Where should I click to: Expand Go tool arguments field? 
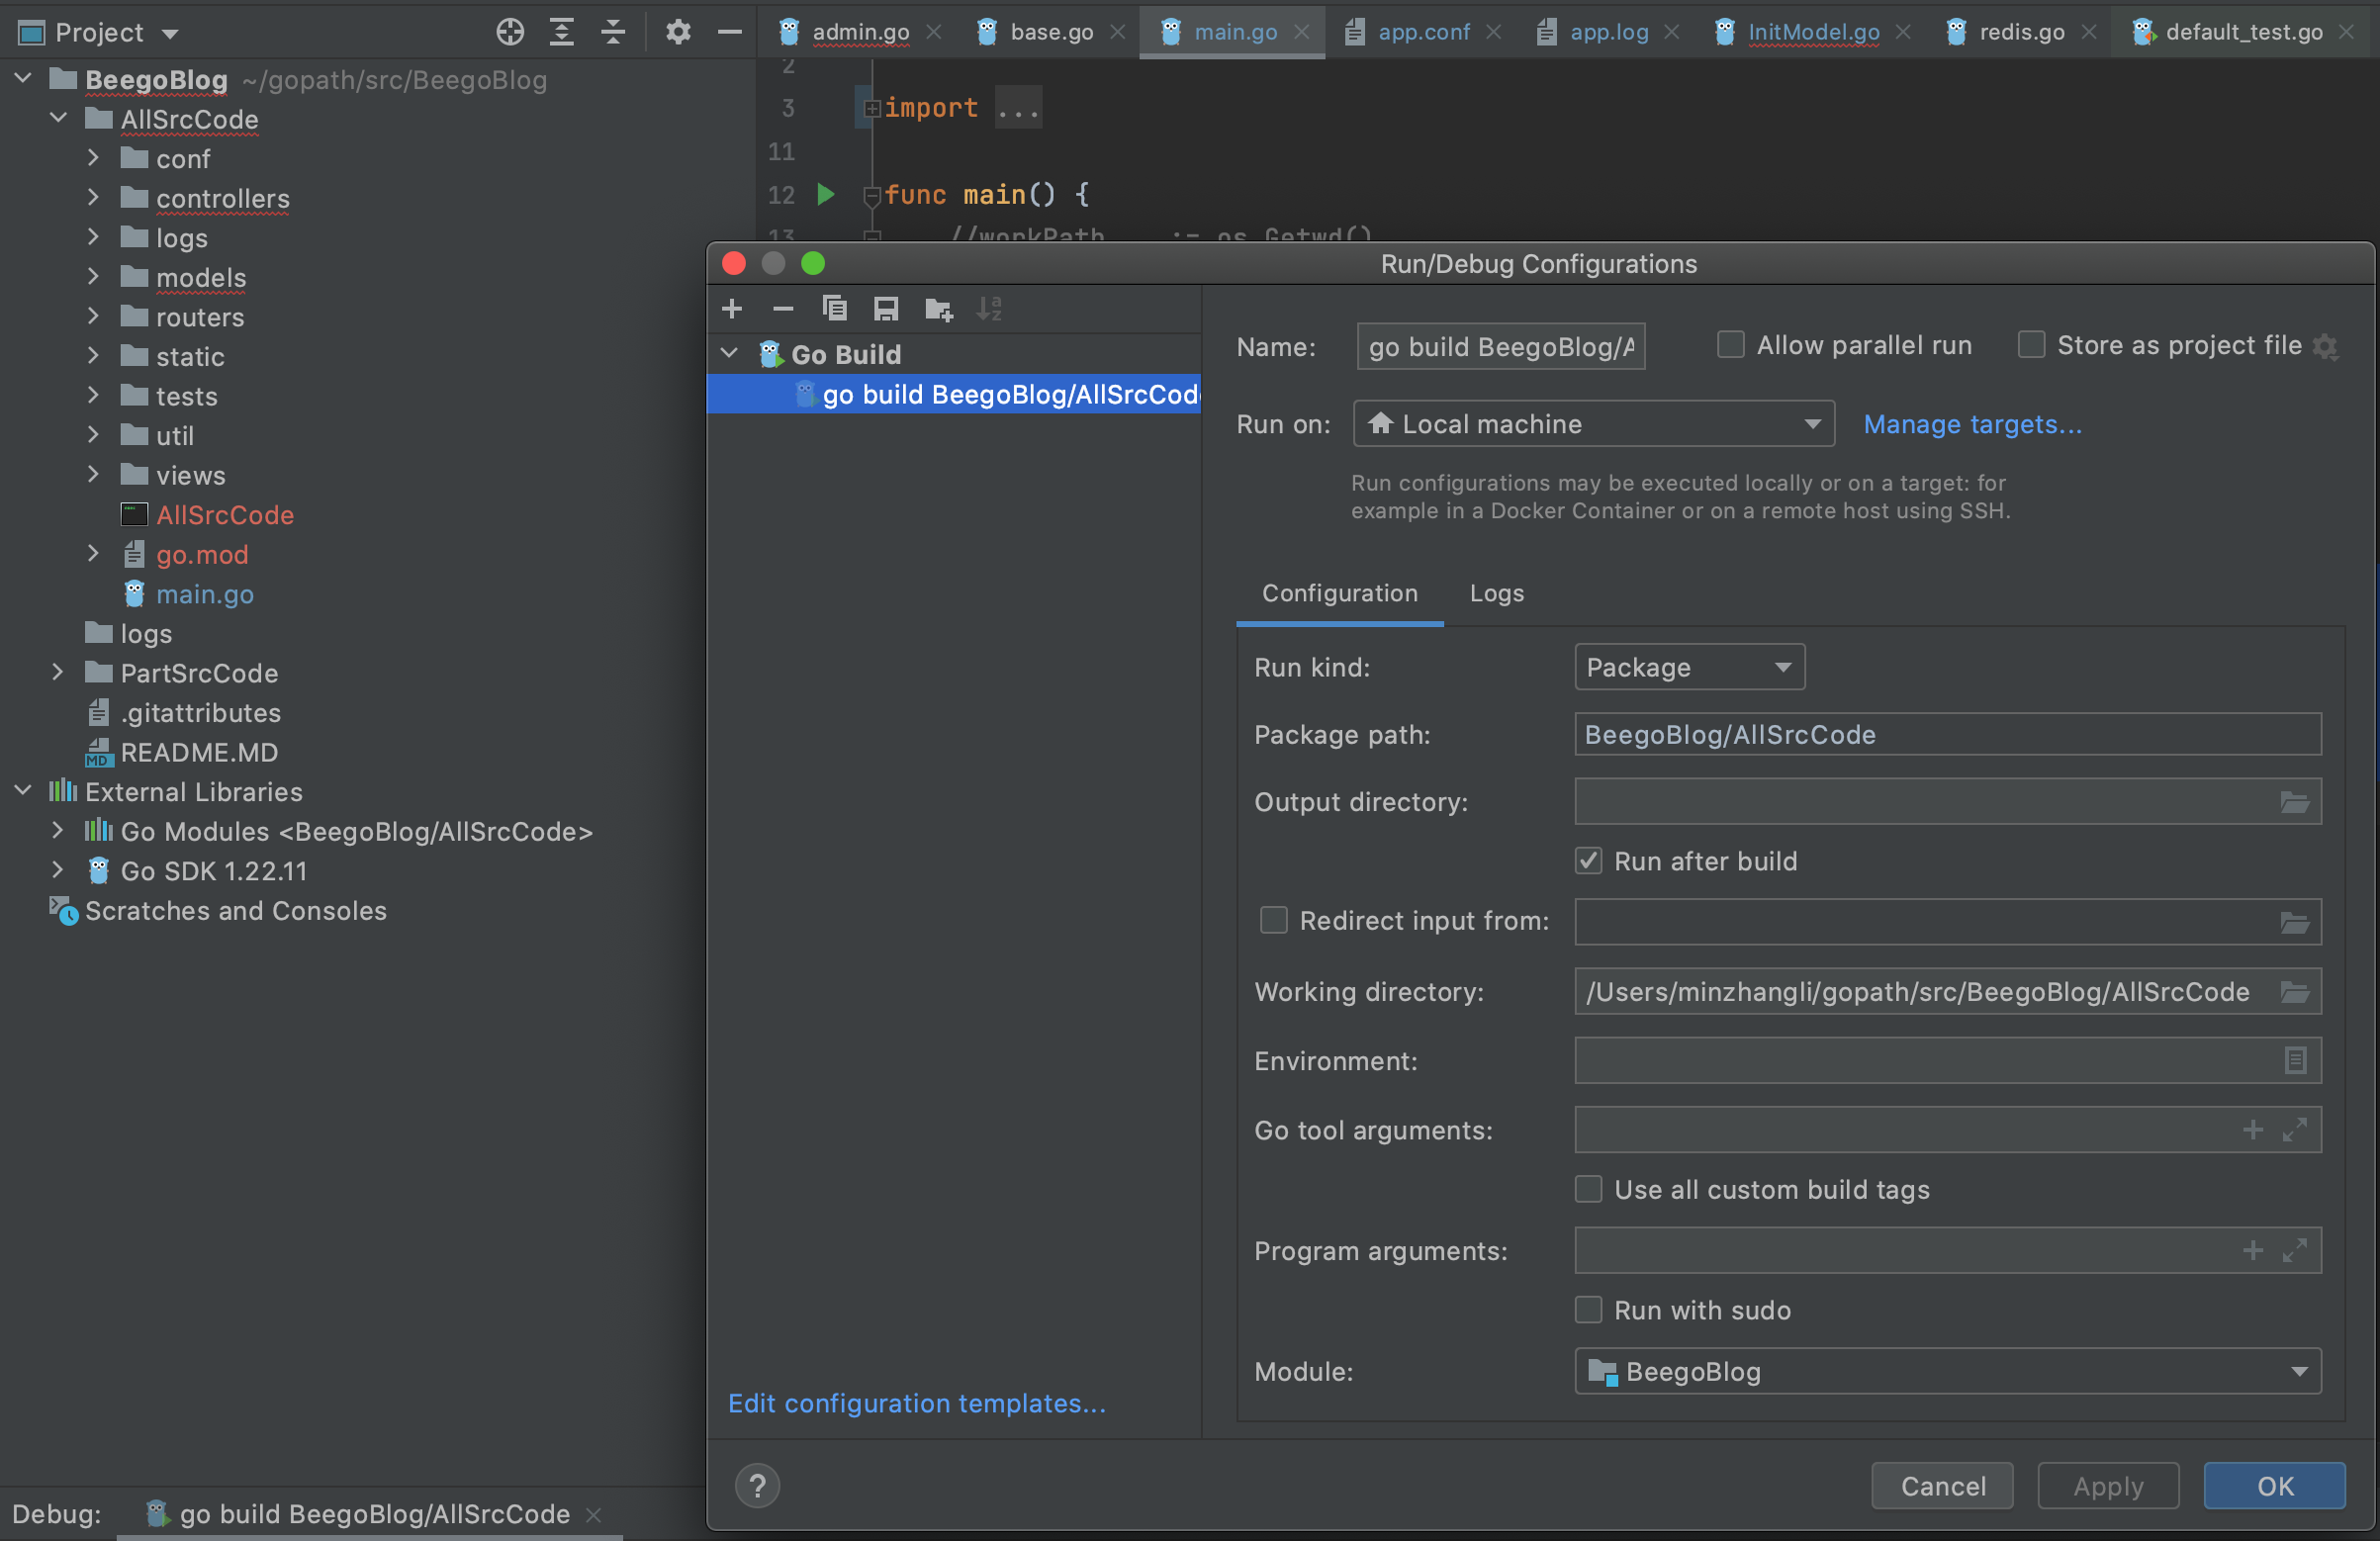pyautogui.click(x=2294, y=1130)
